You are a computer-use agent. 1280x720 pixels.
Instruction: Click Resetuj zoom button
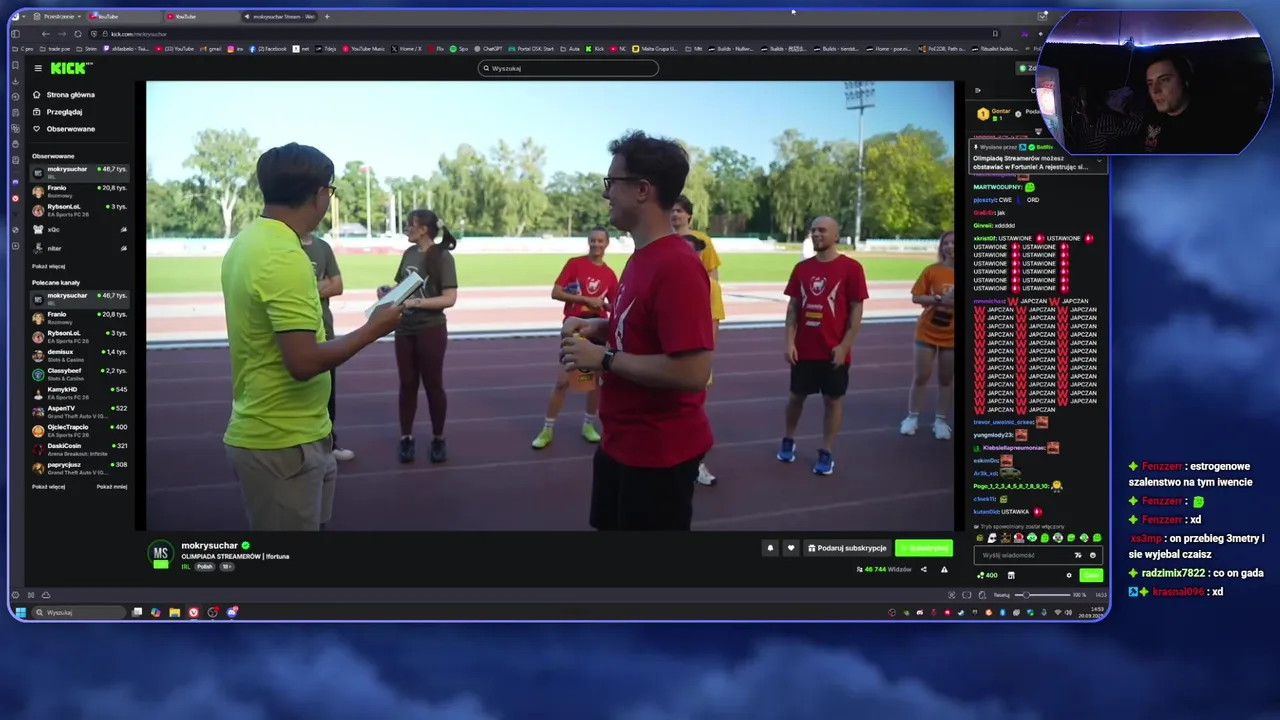[1002, 595]
